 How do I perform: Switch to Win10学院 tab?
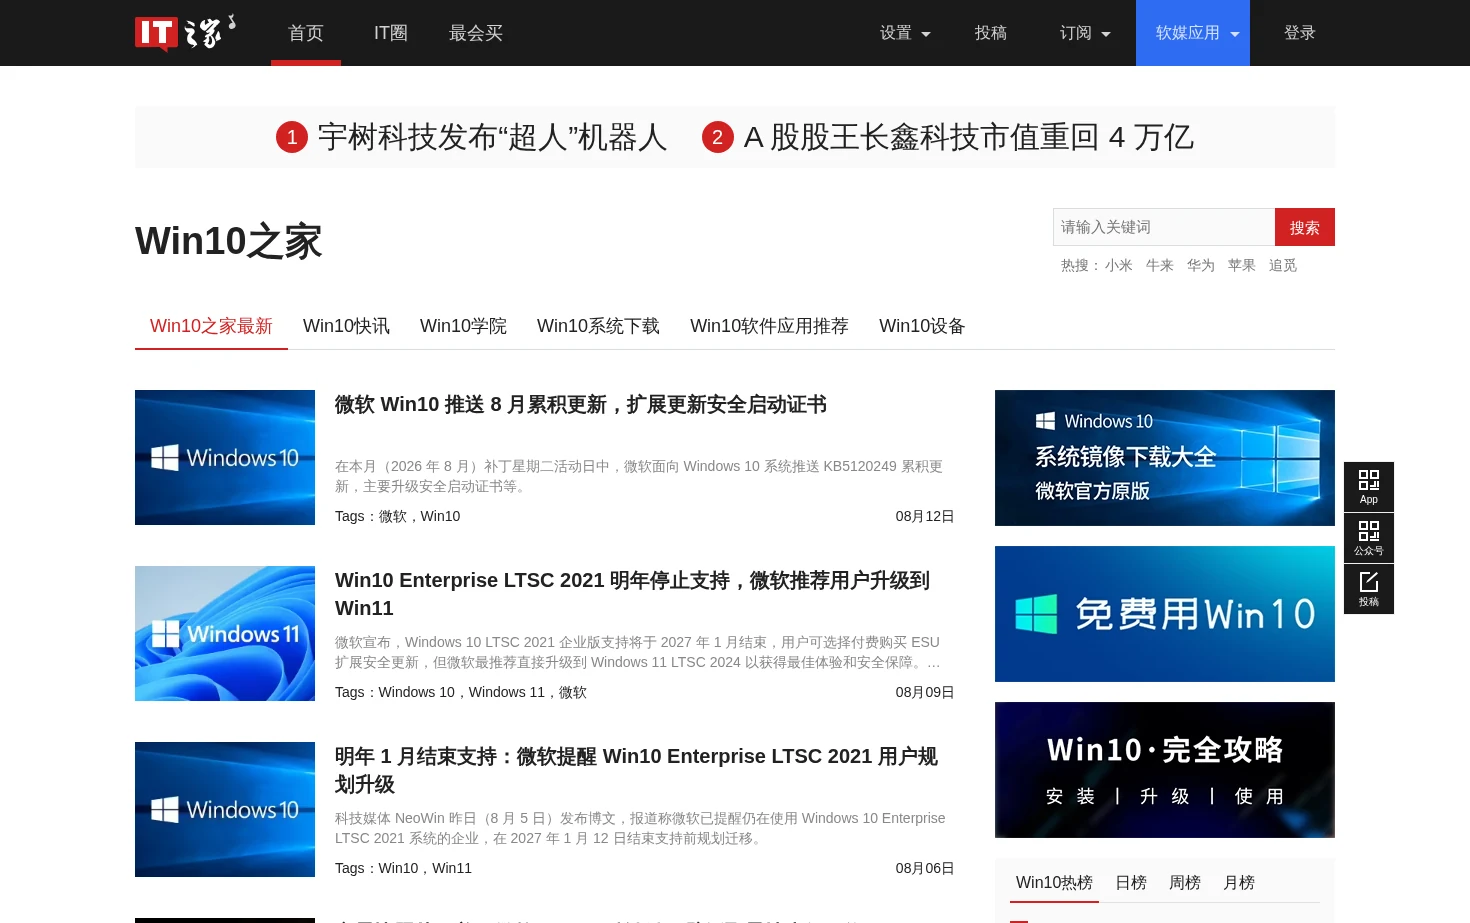point(463,326)
